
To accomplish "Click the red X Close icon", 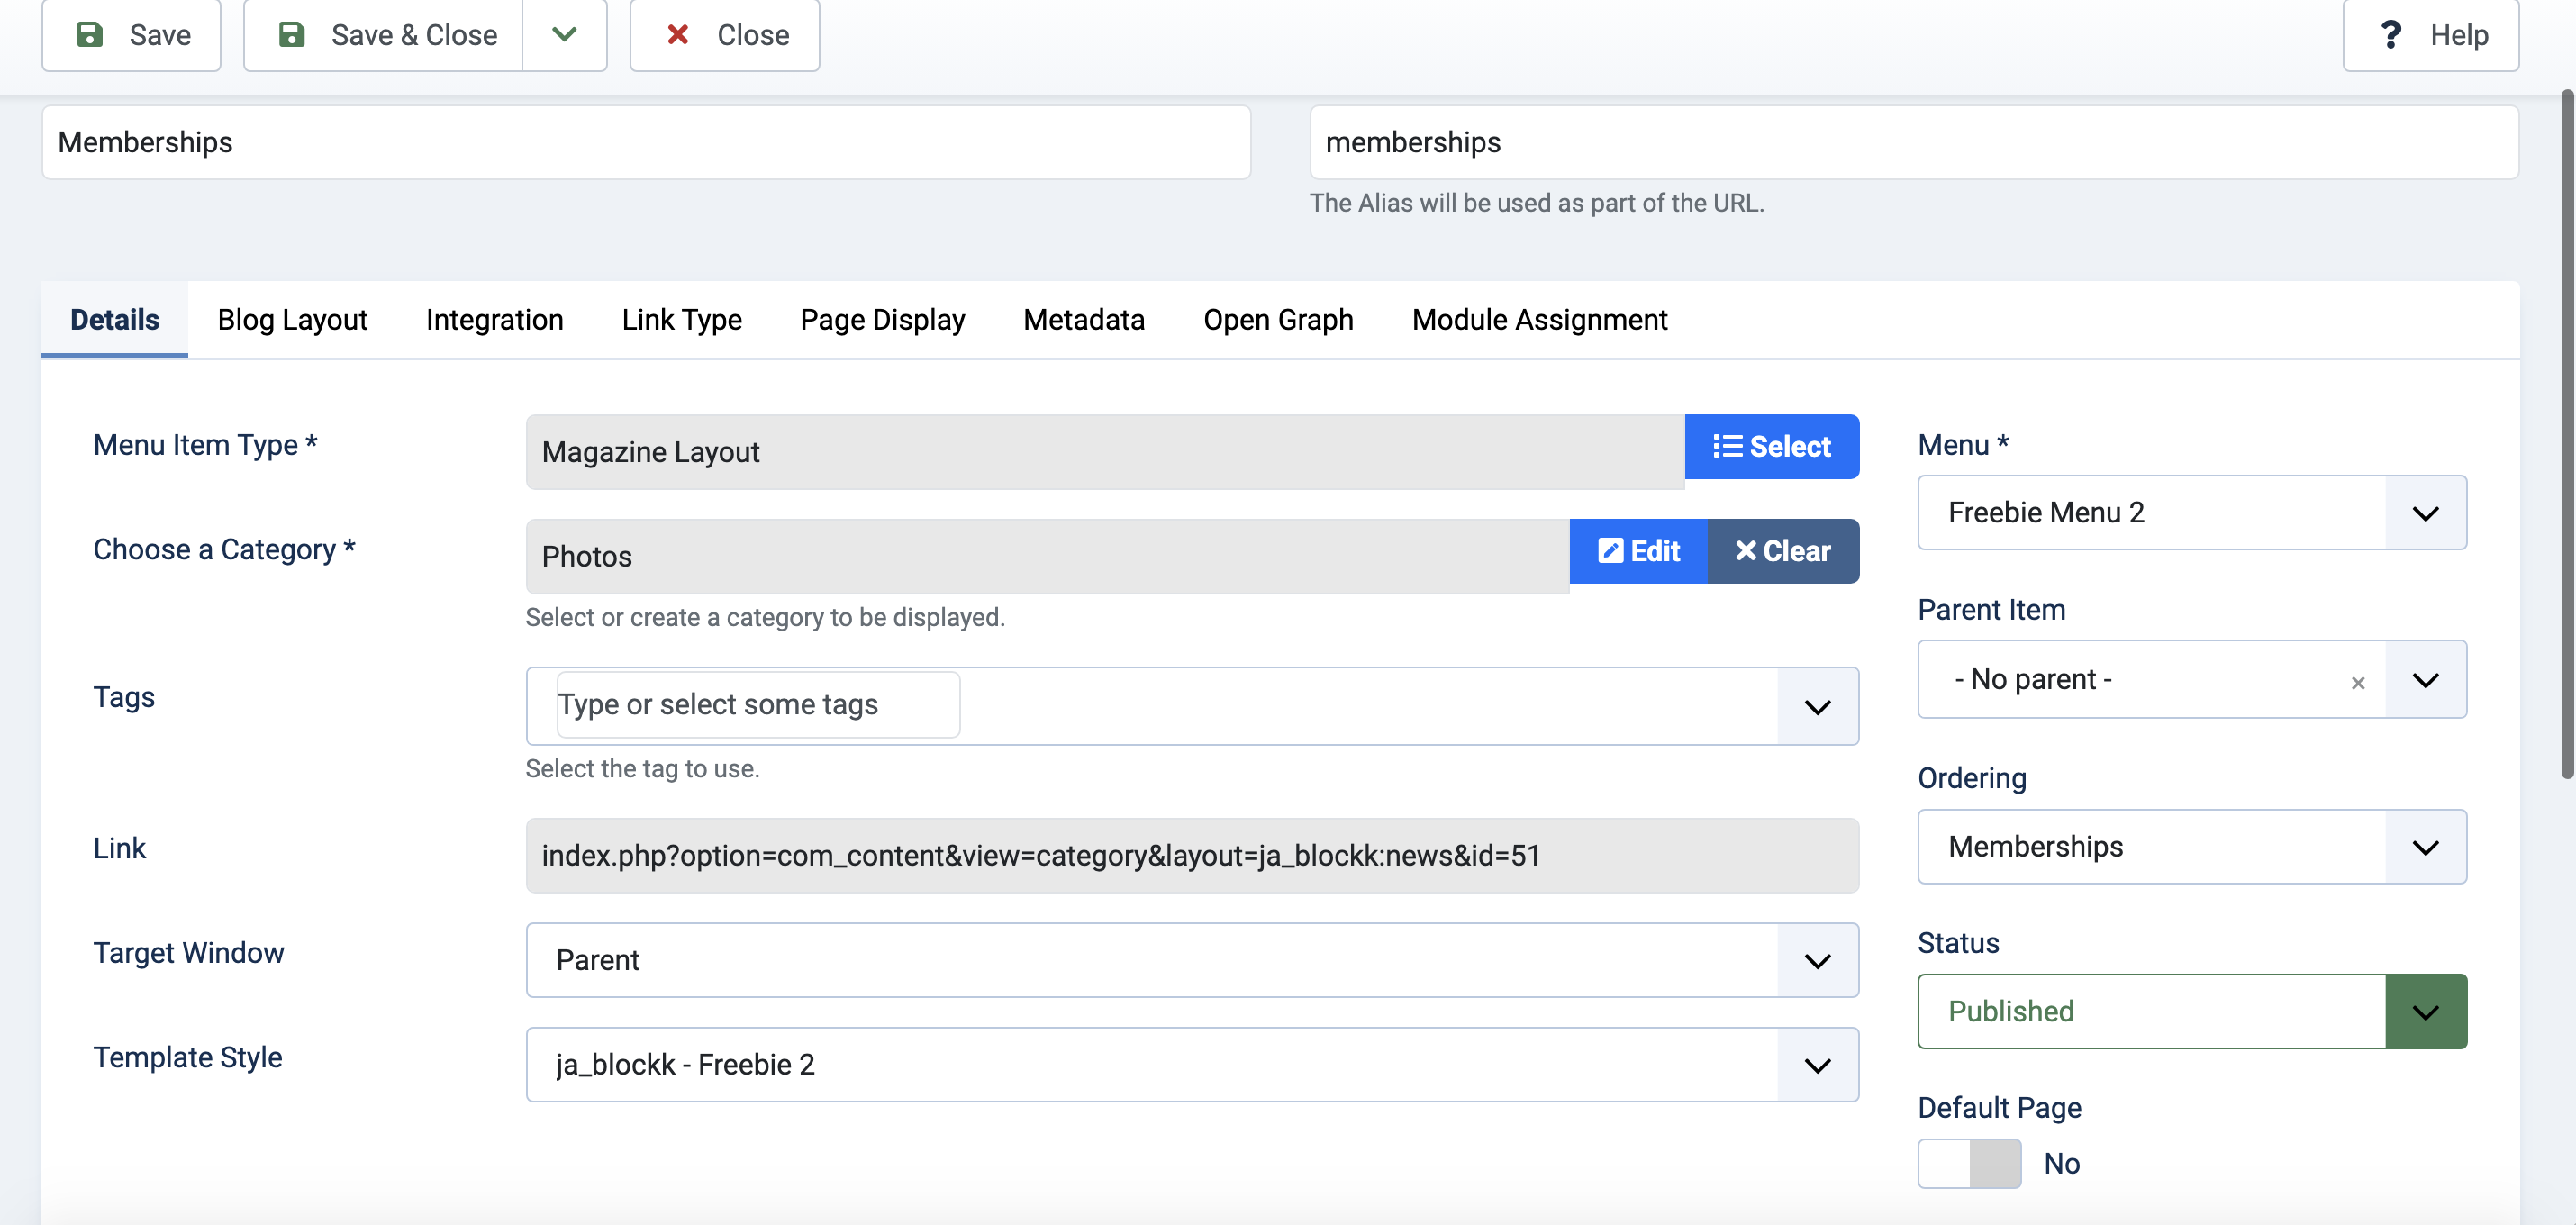I will 677,35.
